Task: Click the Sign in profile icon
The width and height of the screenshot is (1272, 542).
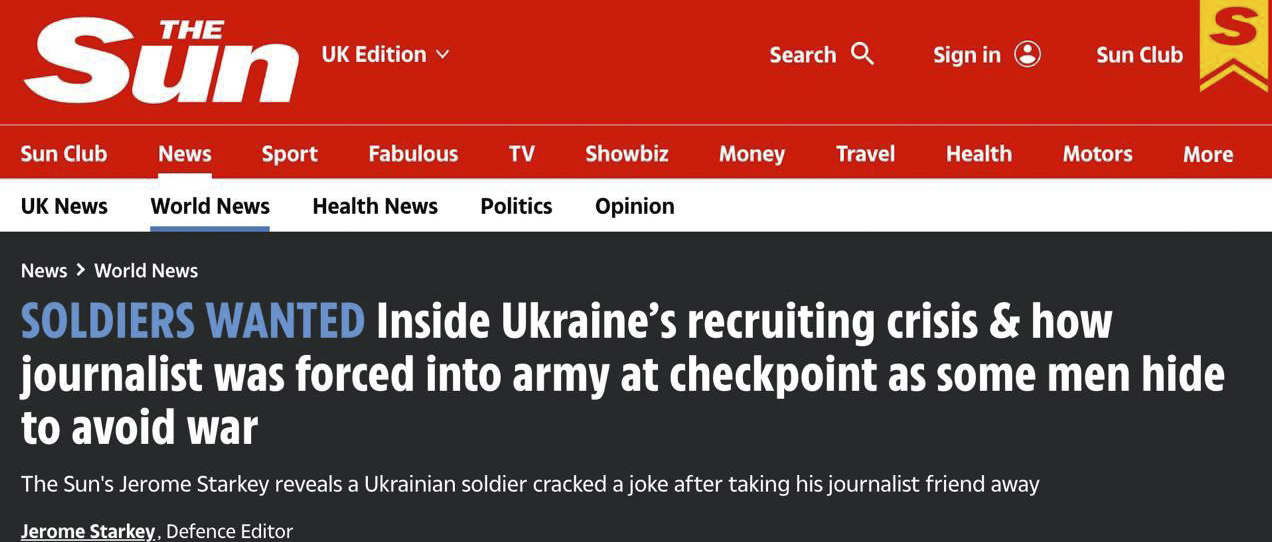Action: pos(1027,54)
